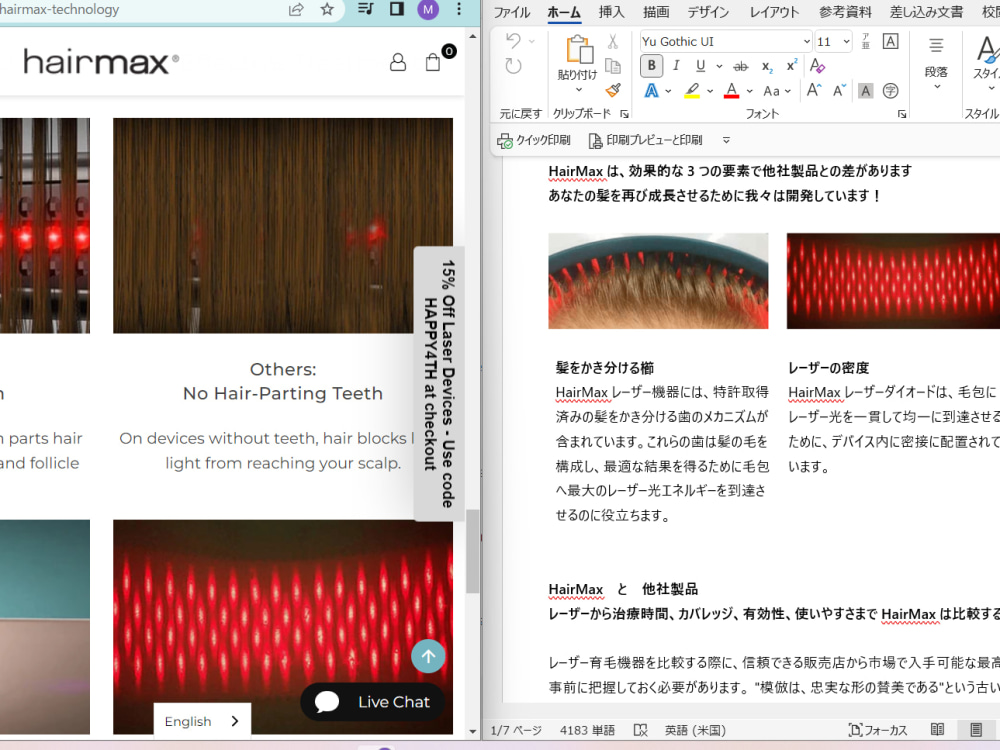Click the phonetic guide (ruby) icon
The width and height of the screenshot is (1000, 750).
(865, 41)
